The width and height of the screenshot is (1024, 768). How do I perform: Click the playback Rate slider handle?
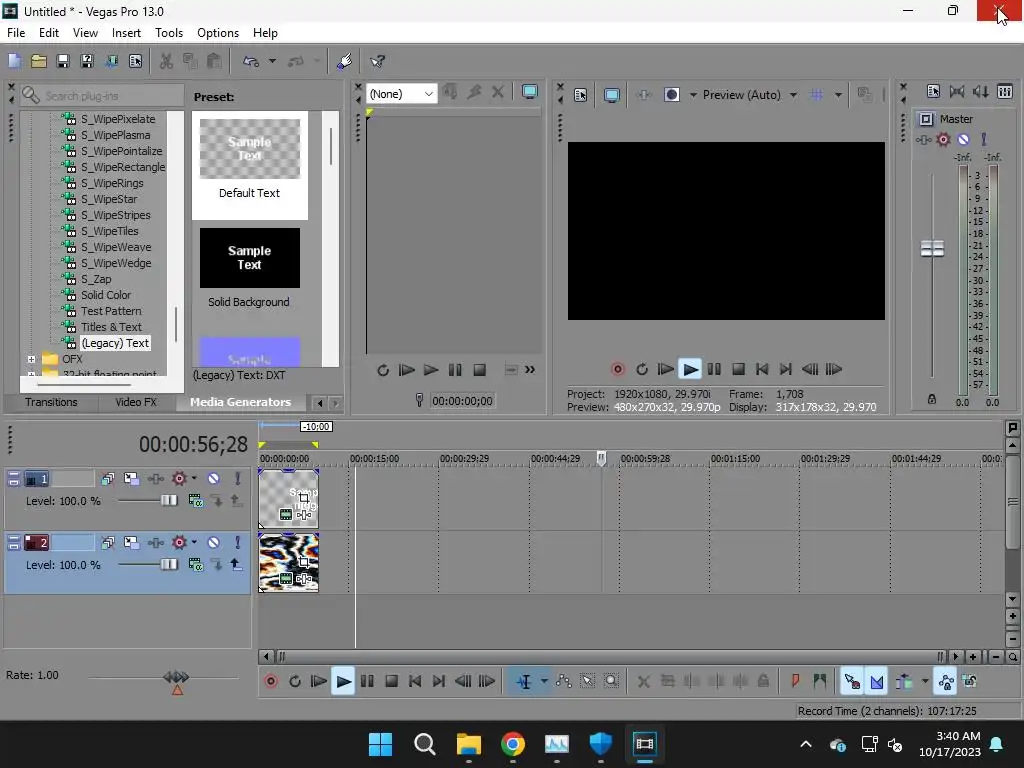pos(176,677)
